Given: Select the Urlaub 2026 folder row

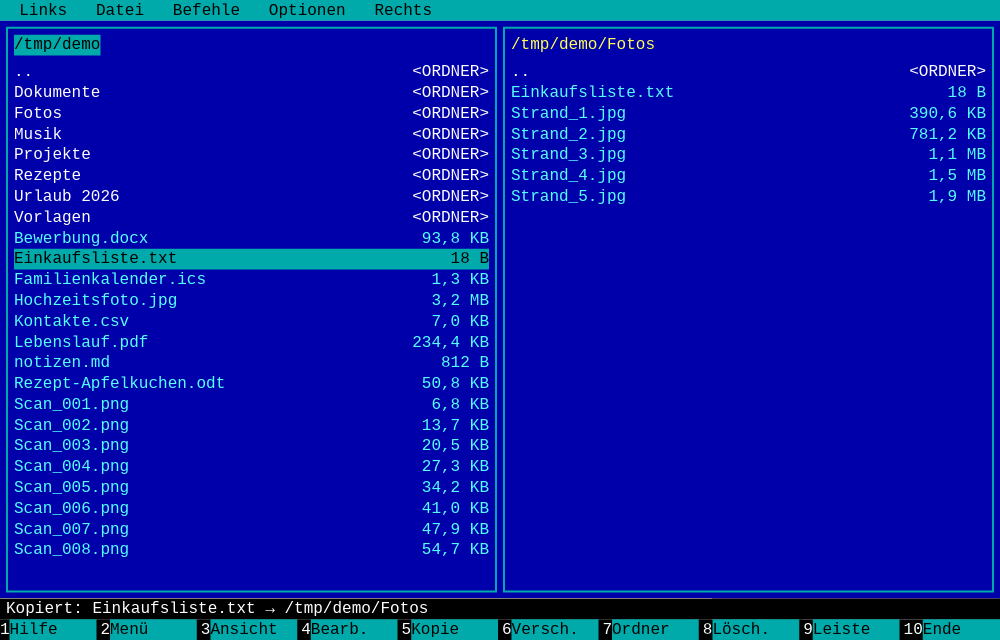Looking at the screenshot, I should point(251,196).
